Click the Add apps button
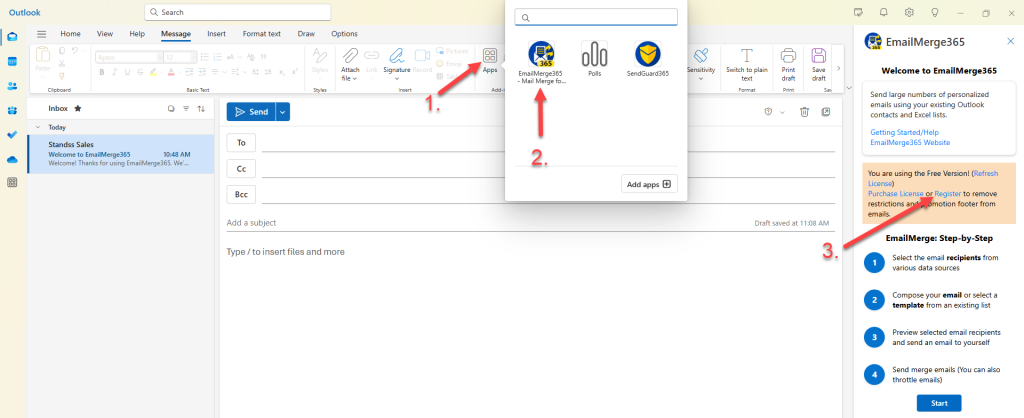 click(x=649, y=184)
